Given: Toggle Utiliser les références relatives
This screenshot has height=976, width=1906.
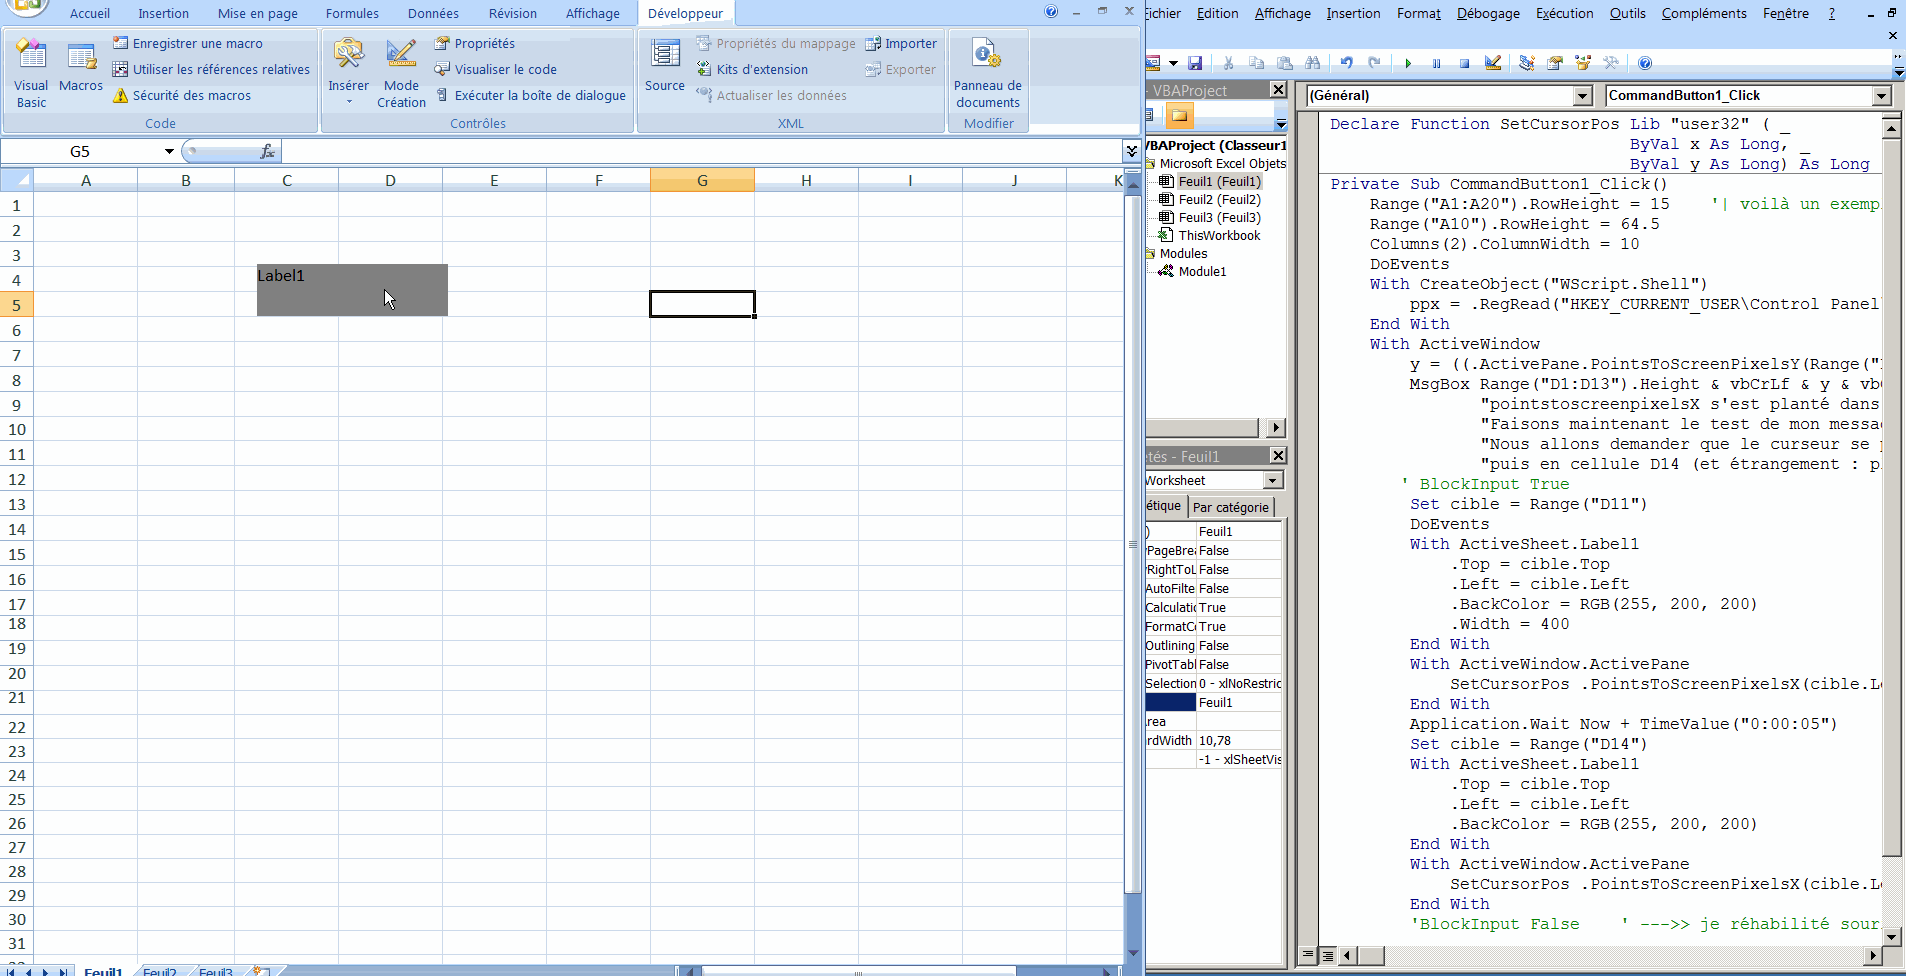Looking at the screenshot, I should [211, 69].
